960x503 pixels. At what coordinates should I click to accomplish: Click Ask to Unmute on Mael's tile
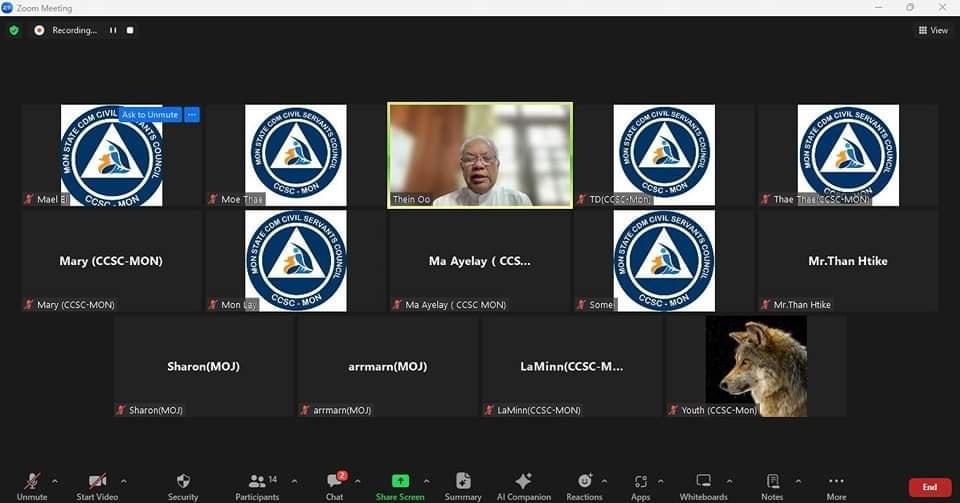pos(150,114)
